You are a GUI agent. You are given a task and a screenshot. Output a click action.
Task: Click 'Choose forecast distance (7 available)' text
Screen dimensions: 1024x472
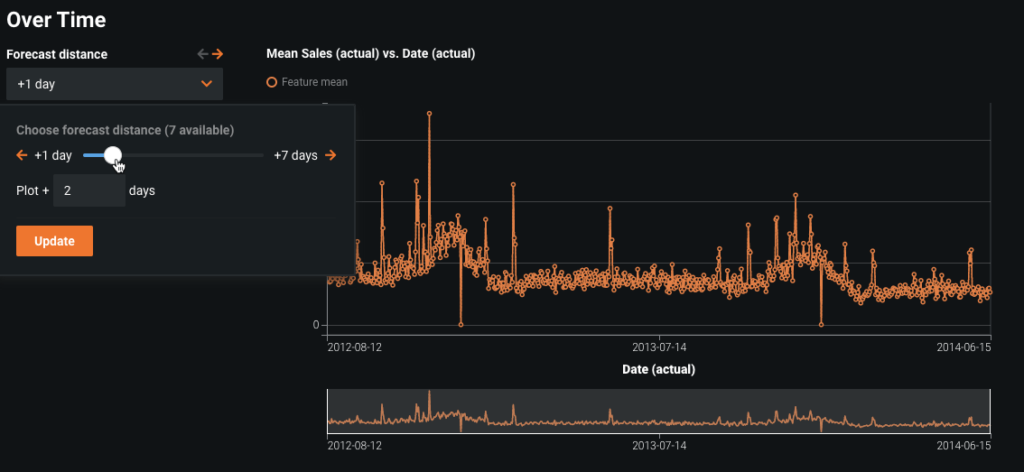pos(125,130)
